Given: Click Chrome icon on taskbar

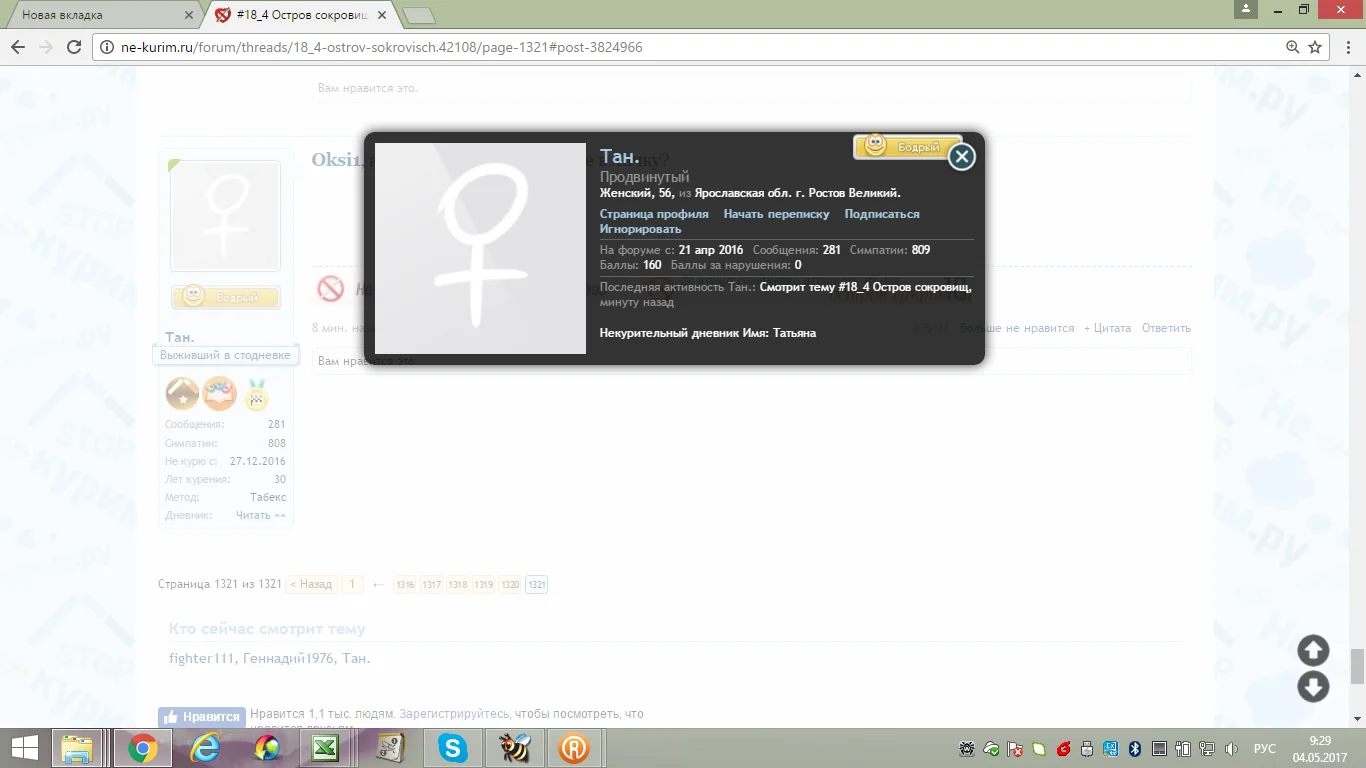Looking at the screenshot, I should click(x=142, y=748).
